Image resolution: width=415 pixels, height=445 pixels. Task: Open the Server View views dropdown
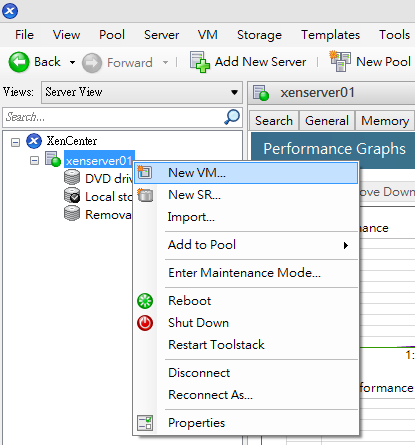click(142, 92)
